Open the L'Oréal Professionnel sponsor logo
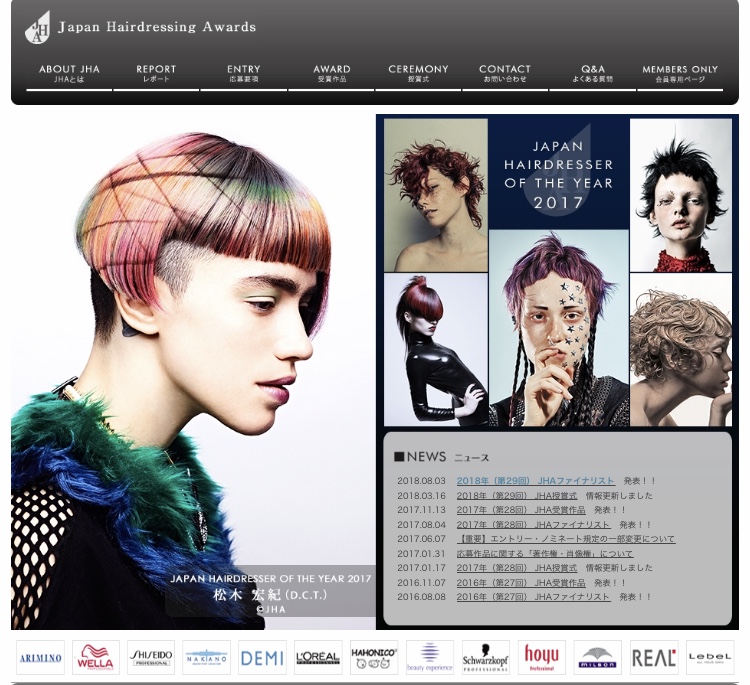Viewport: 750px width, 685px height. tap(318, 657)
